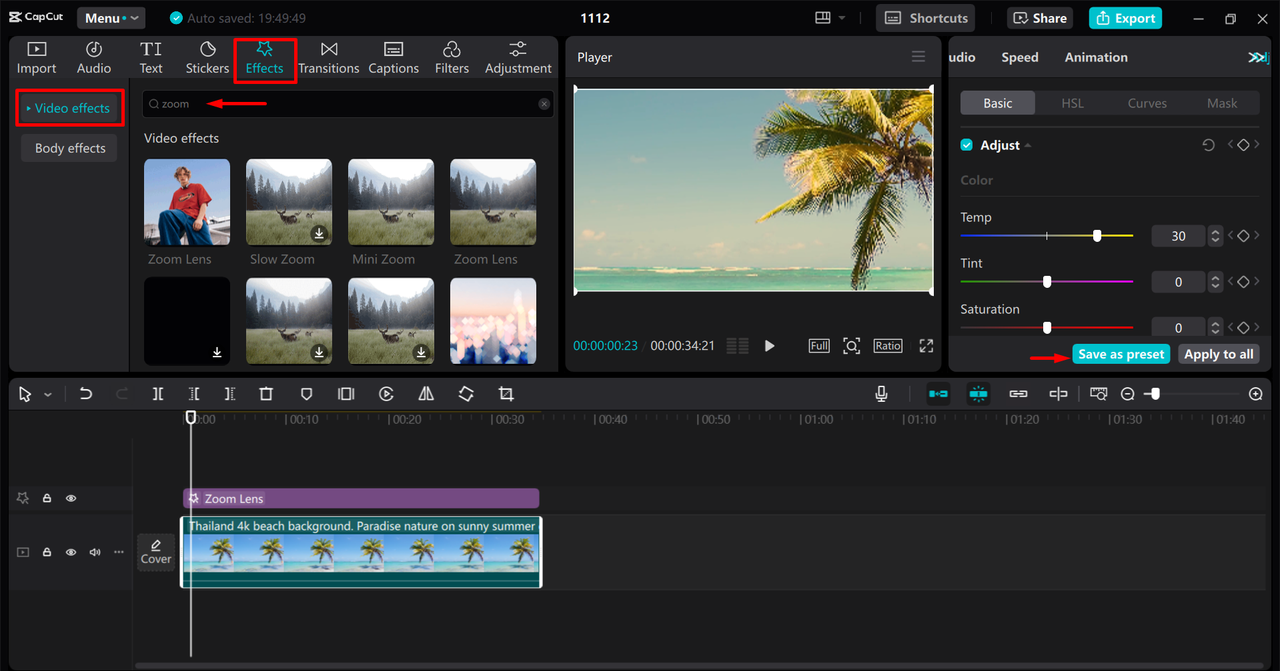Open the Audio panel

94,58
